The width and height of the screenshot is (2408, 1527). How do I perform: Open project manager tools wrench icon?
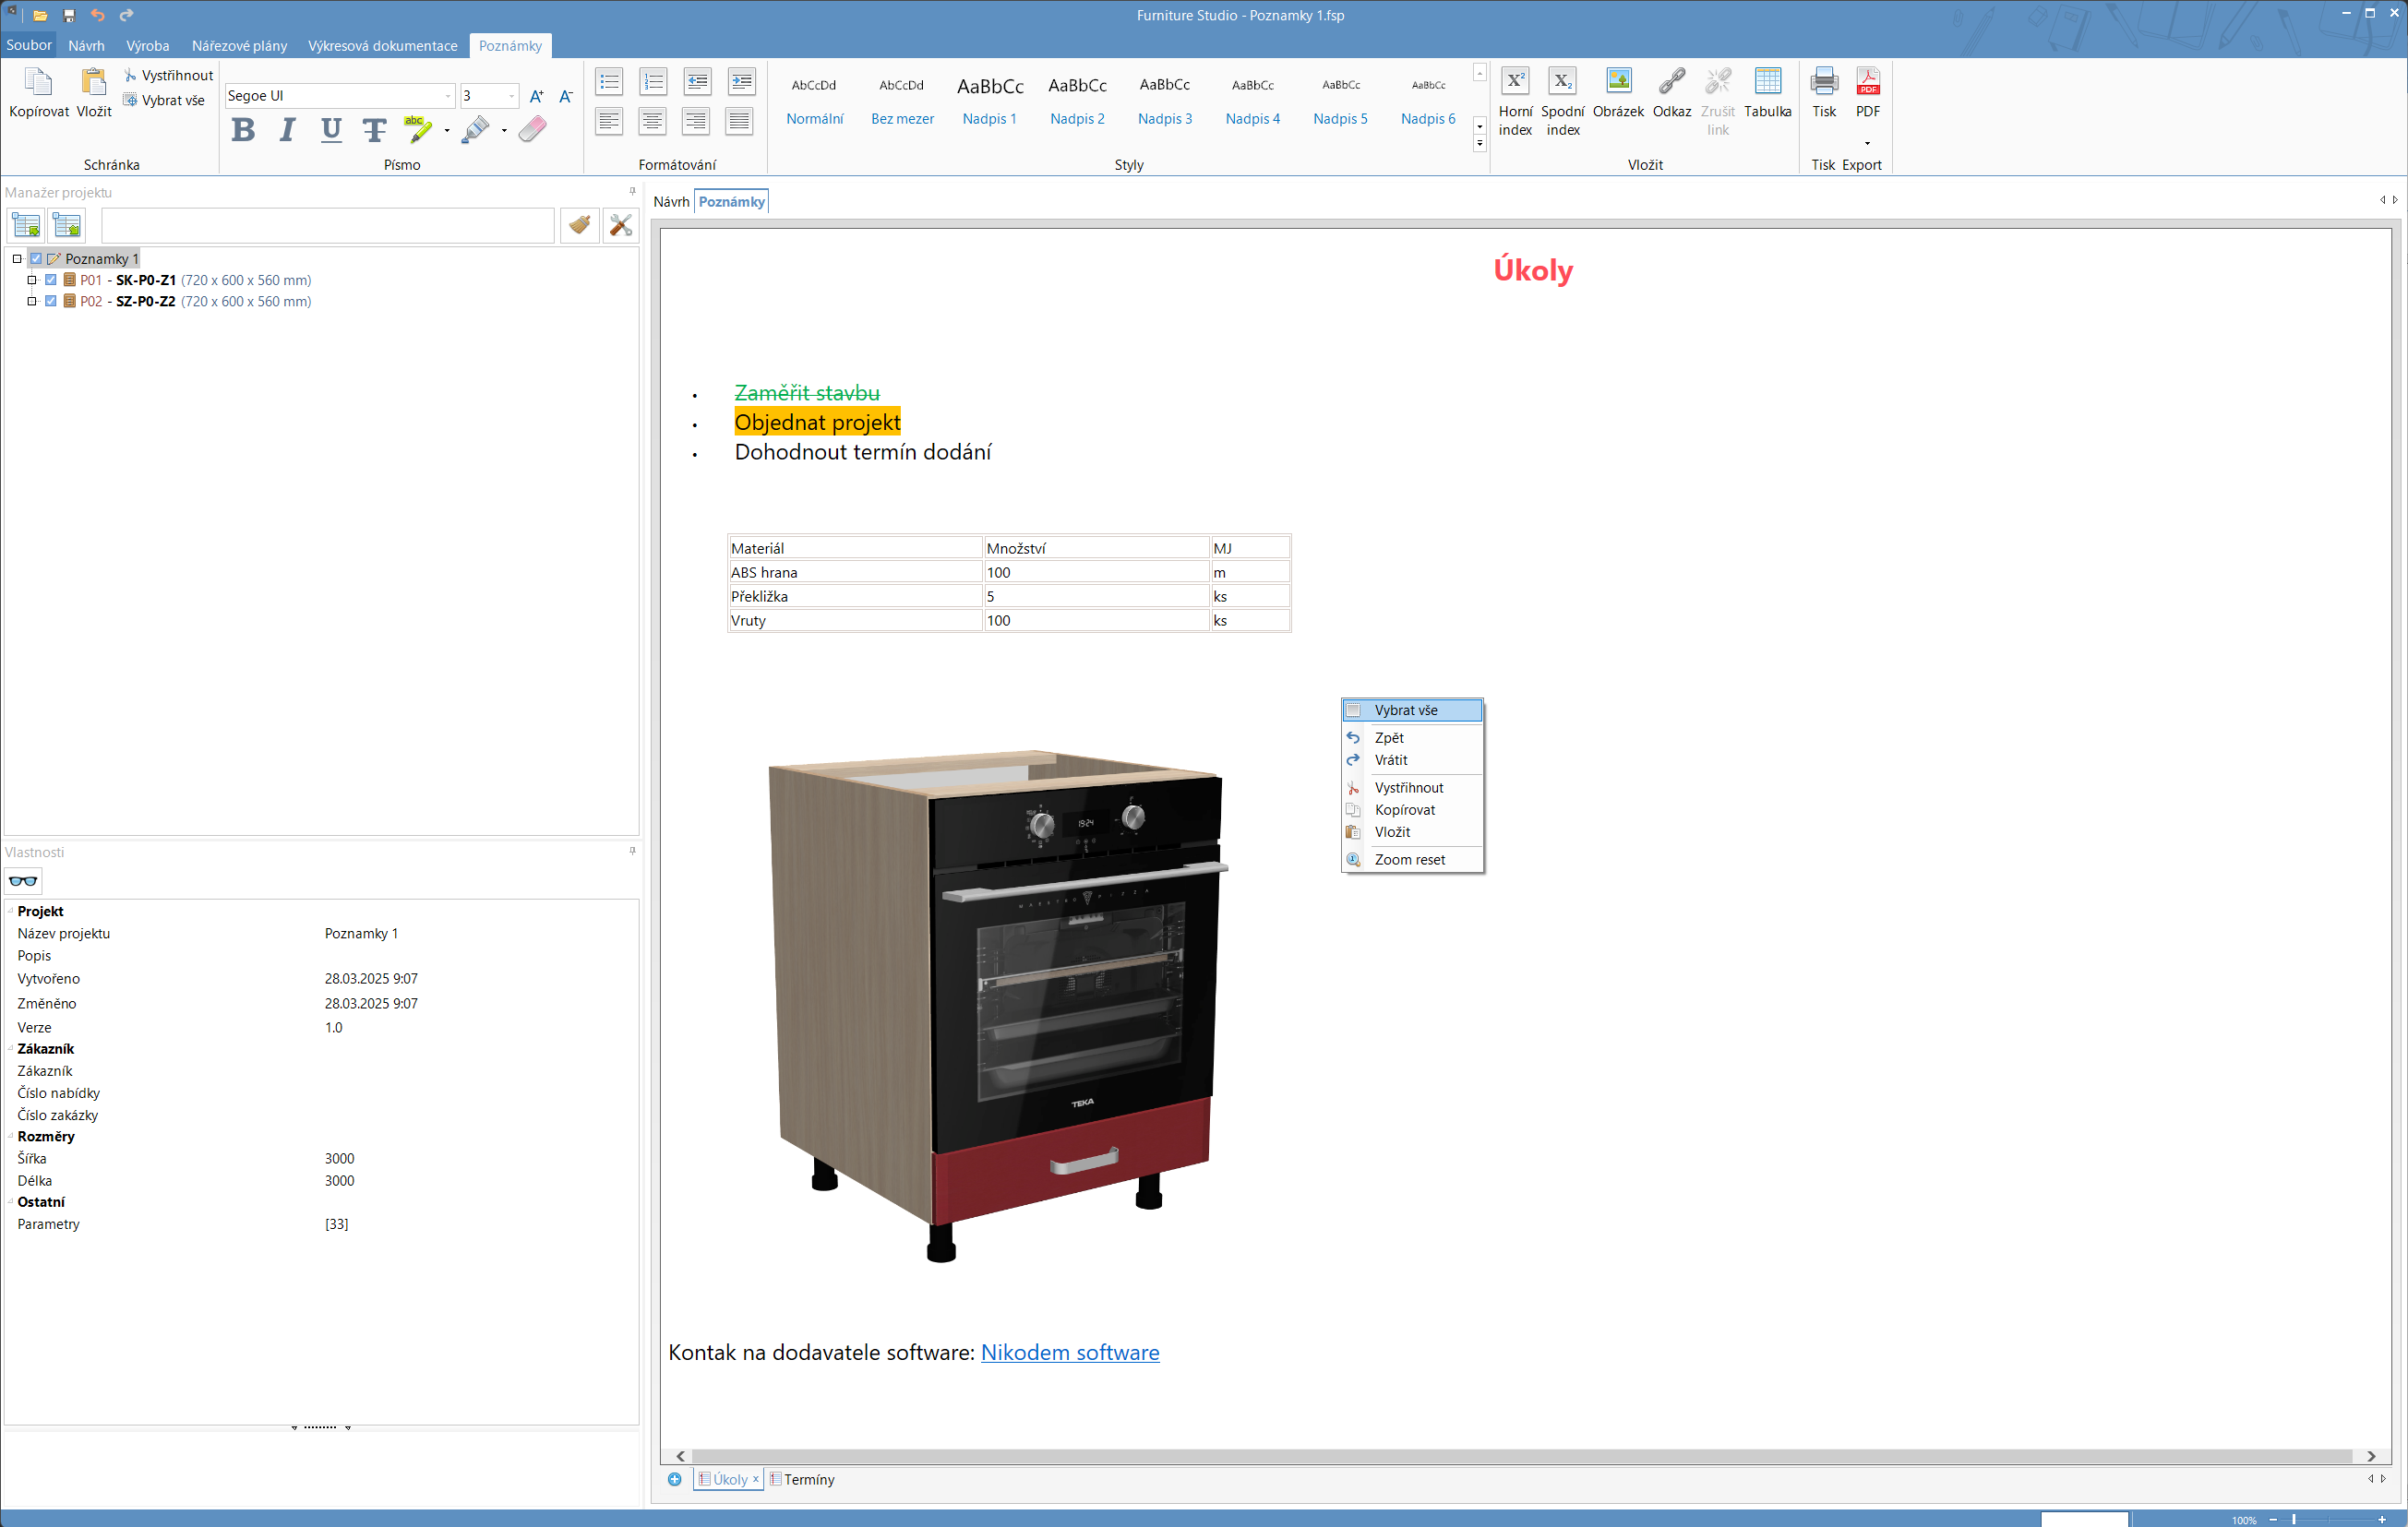point(621,225)
